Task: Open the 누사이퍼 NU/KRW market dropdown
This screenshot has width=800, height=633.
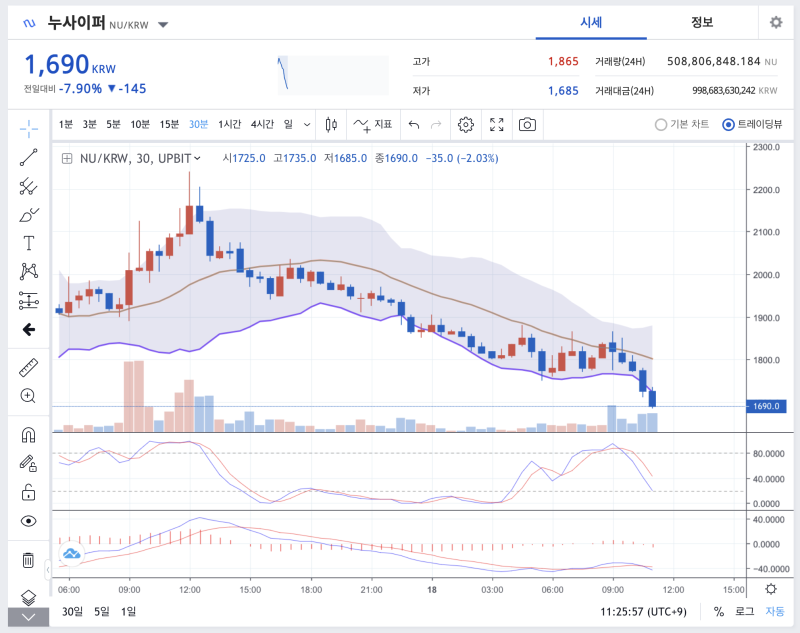Action: tap(163, 24)
